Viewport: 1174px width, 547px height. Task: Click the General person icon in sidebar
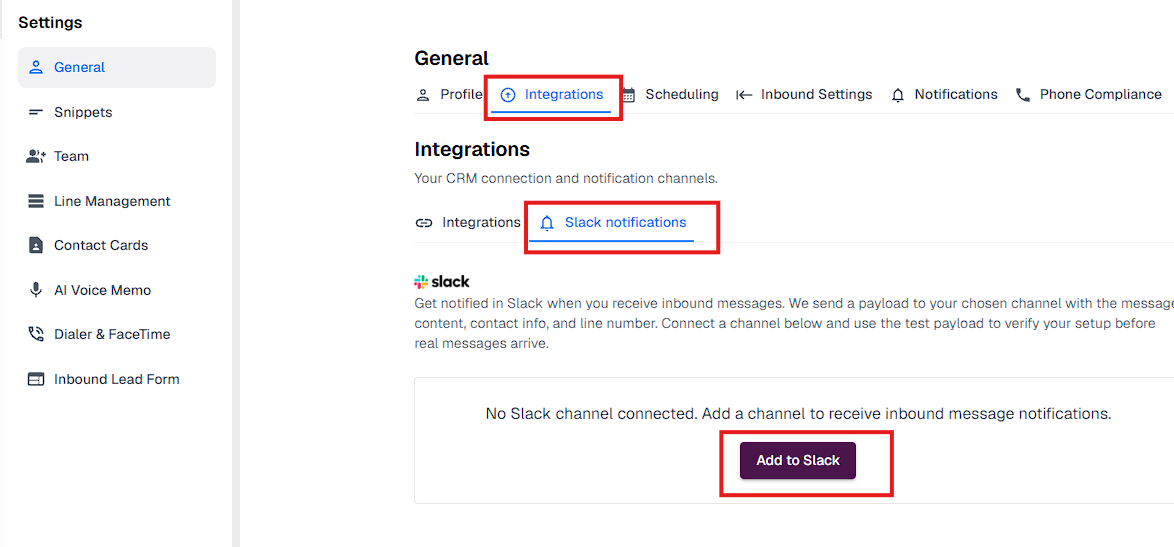click(35, 67)
